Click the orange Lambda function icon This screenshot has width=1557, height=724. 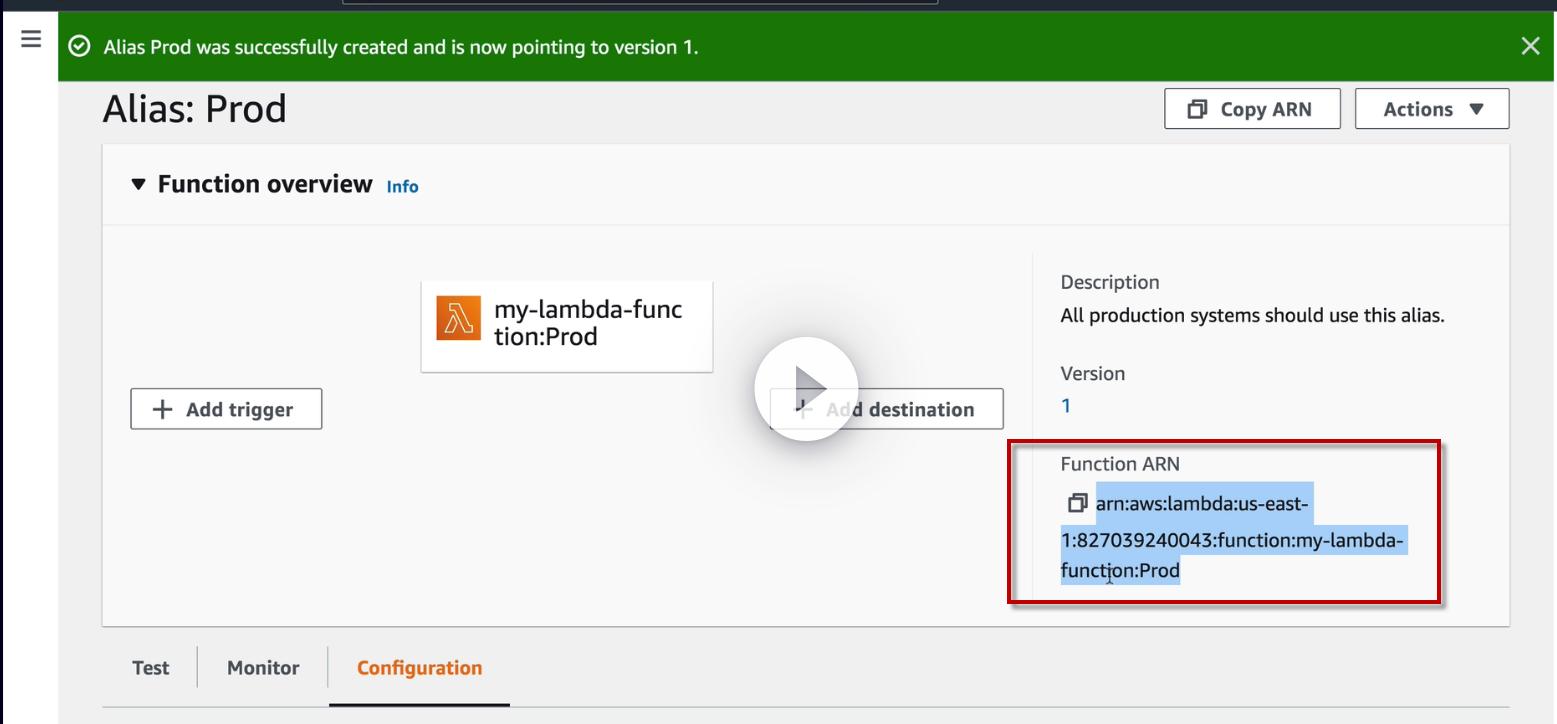(x=459, y=319)
